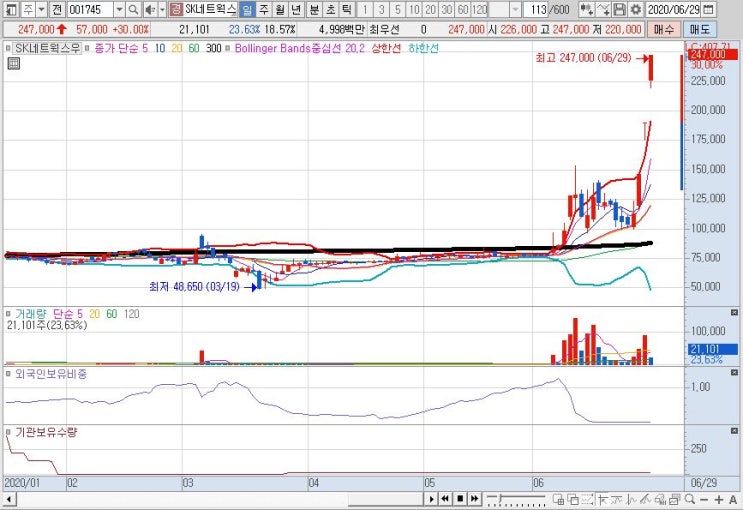
Task: Toggle the 거래량 indicator marker square
Action: point(8,314)
